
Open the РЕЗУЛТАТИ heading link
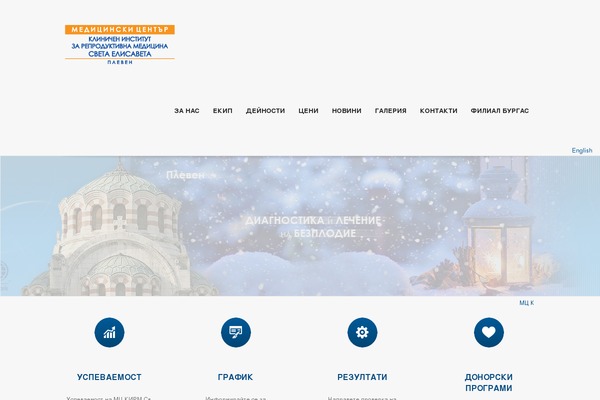(x=362, y=377)
